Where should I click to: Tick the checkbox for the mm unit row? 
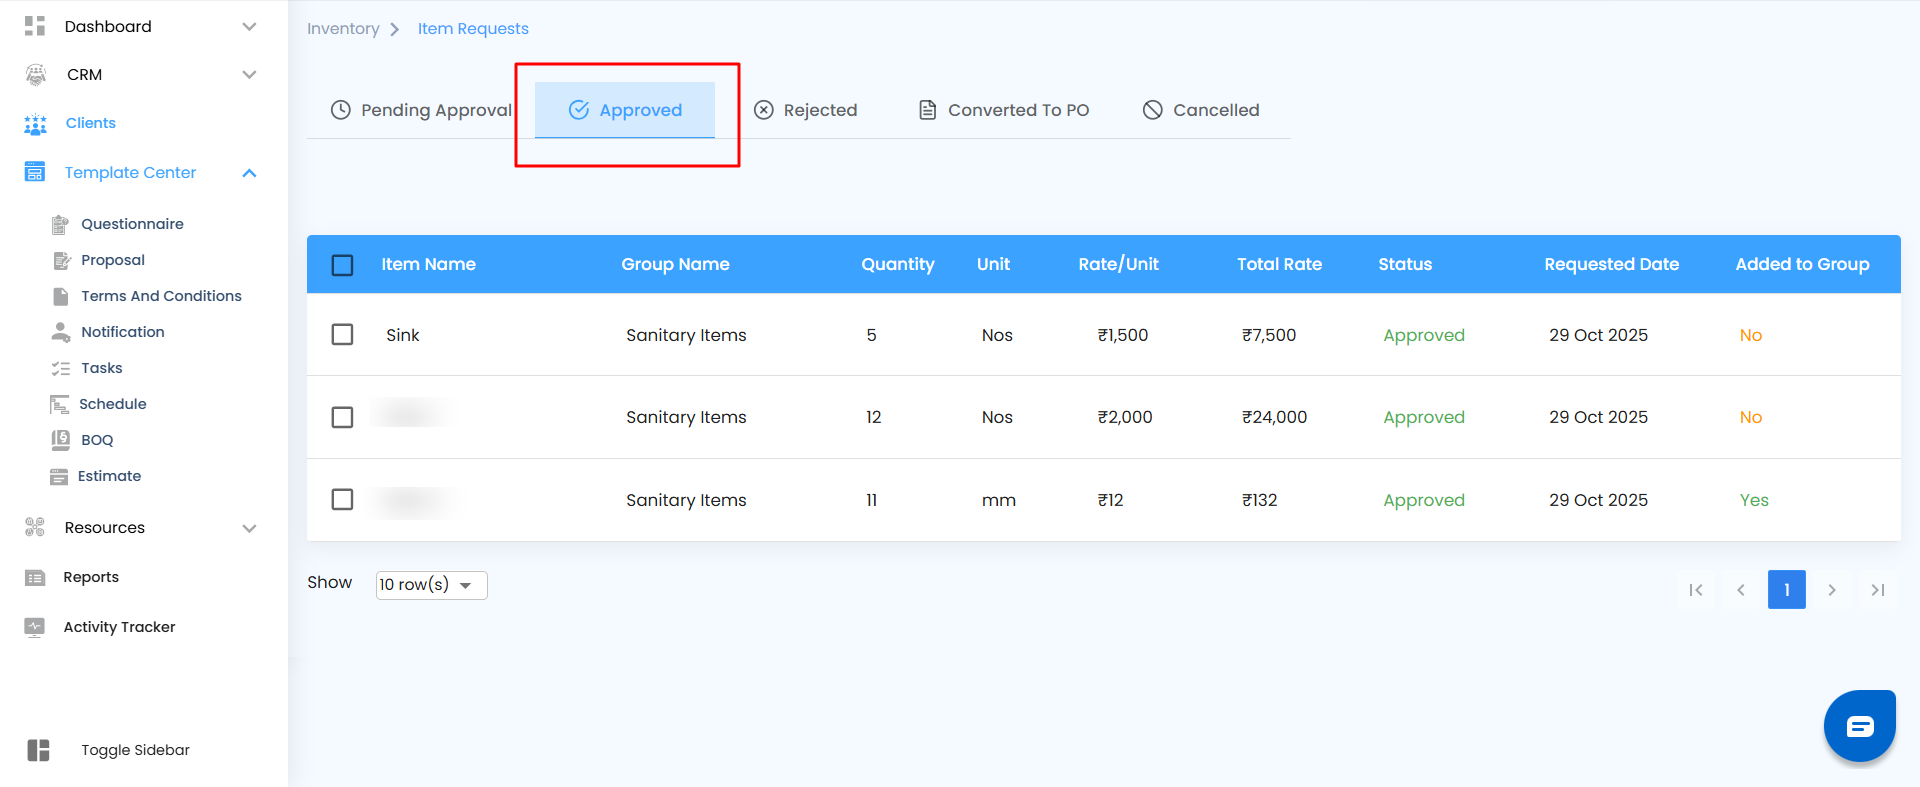342,499
